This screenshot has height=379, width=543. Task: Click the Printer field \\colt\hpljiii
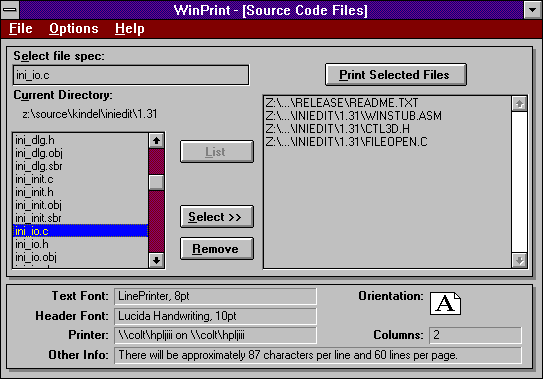(x=215, y=335)
